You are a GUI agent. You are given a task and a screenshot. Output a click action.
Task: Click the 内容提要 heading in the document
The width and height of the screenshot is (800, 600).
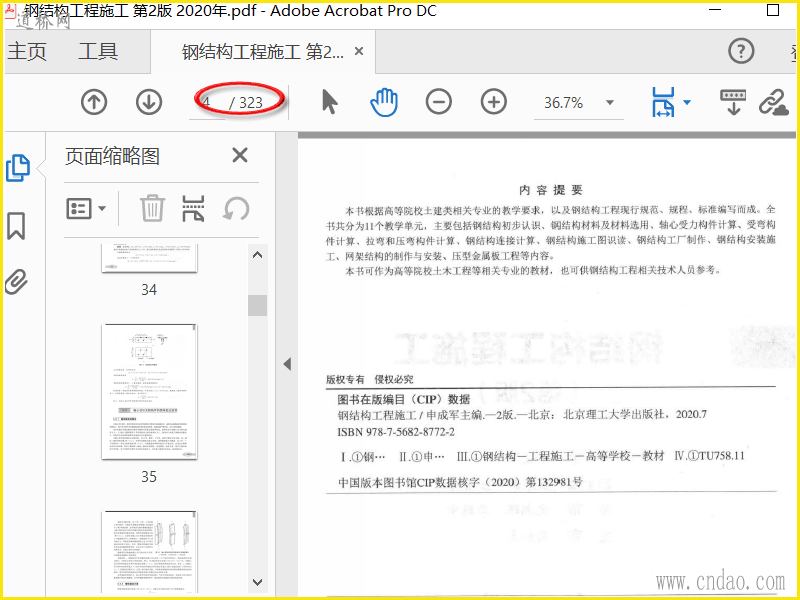551,190
